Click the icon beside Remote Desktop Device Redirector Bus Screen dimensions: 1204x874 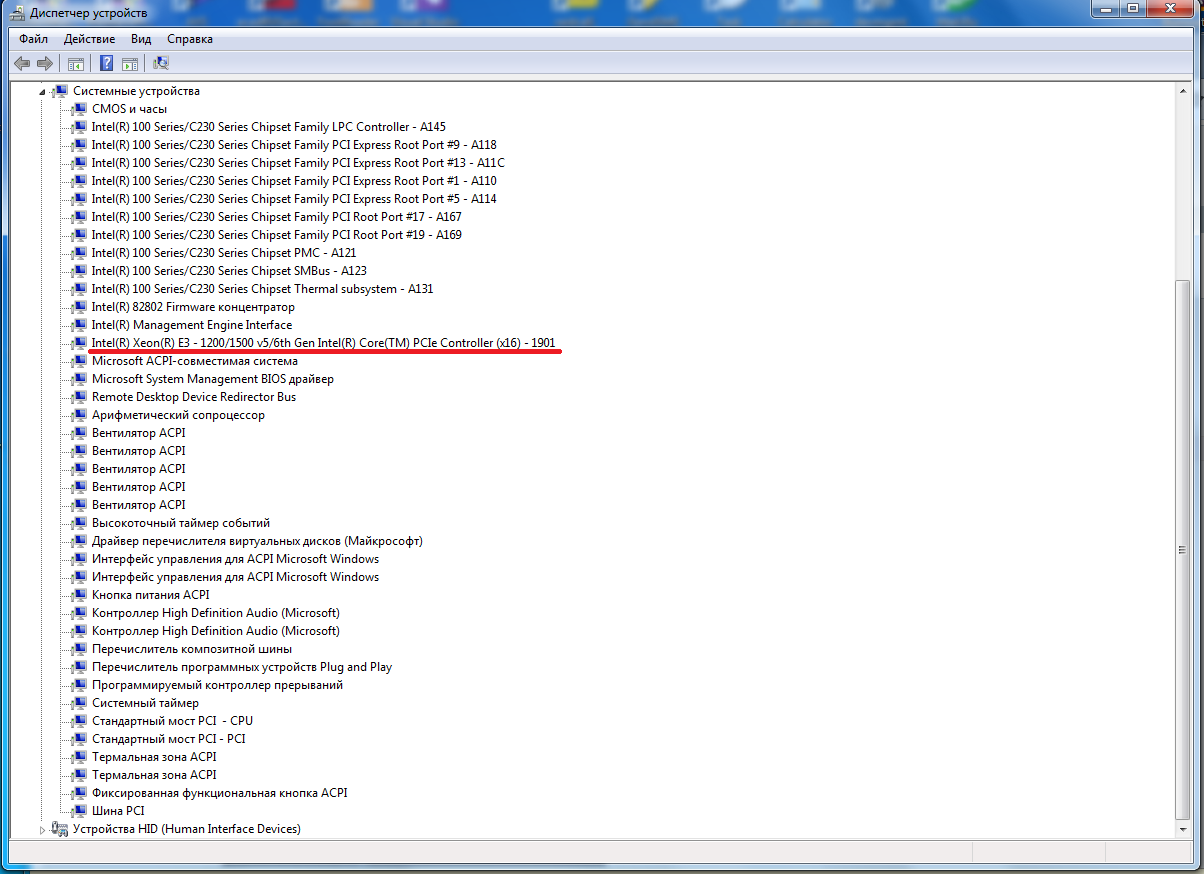pos(80,397)
